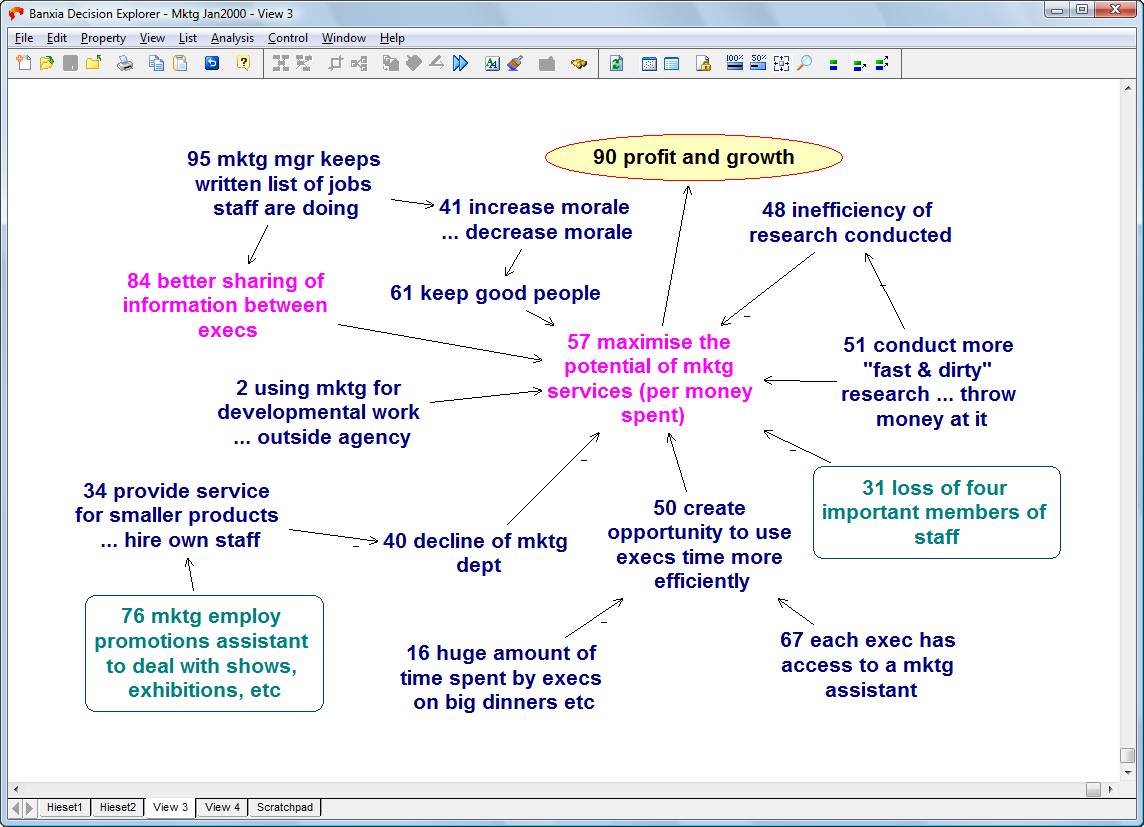
Task: Click the blue Undo toolbar icon
Action: [211, 63]
